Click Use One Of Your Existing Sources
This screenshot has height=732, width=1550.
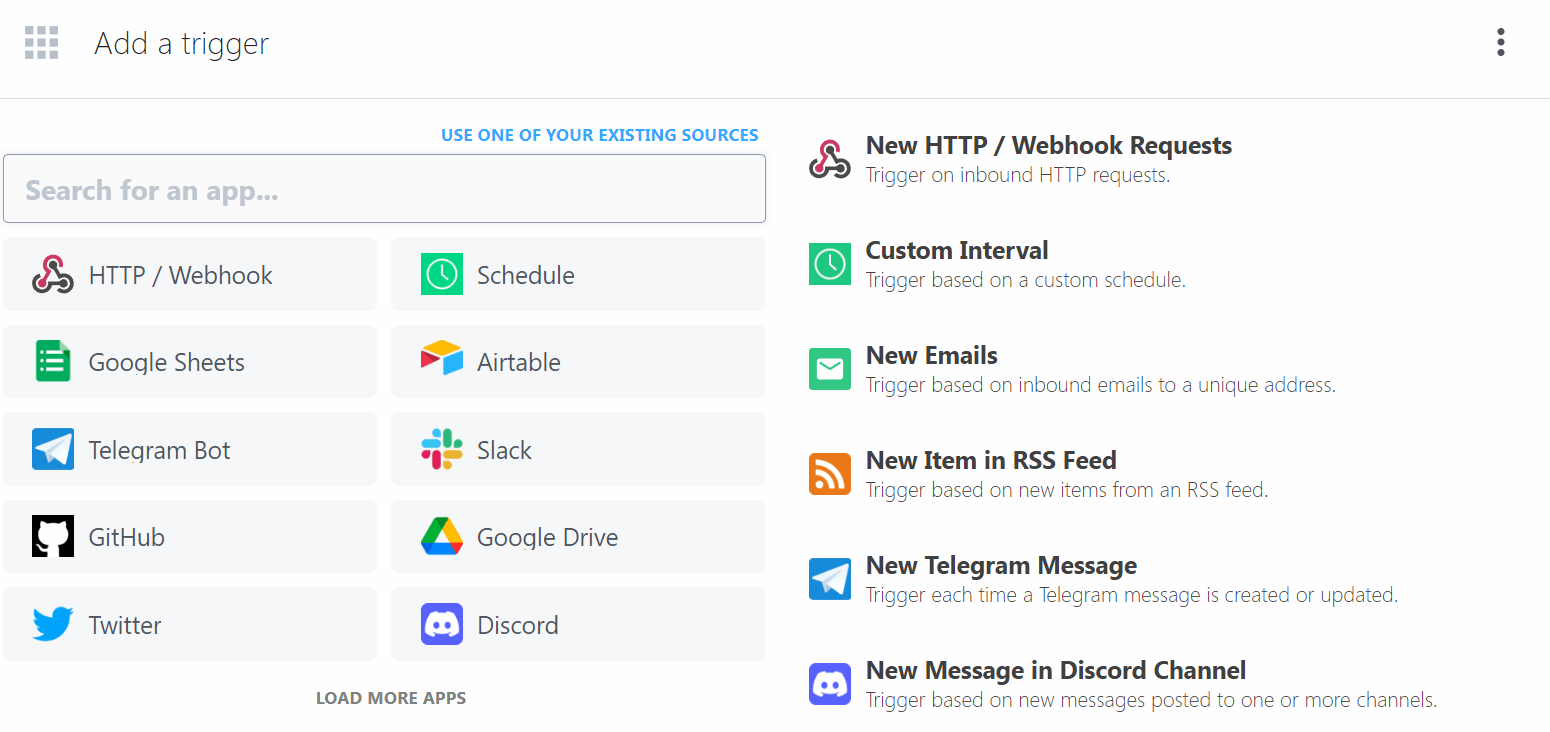tap(600, 135)
